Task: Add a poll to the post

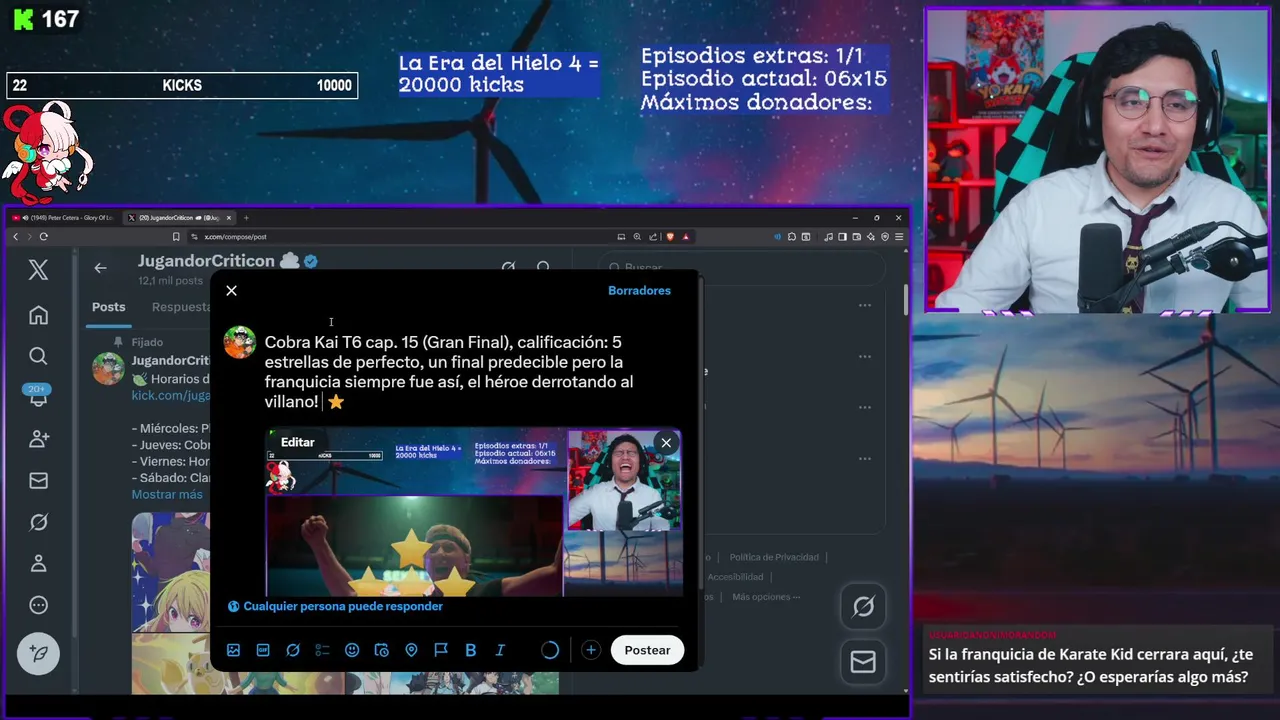Action: tap(322, 650)
